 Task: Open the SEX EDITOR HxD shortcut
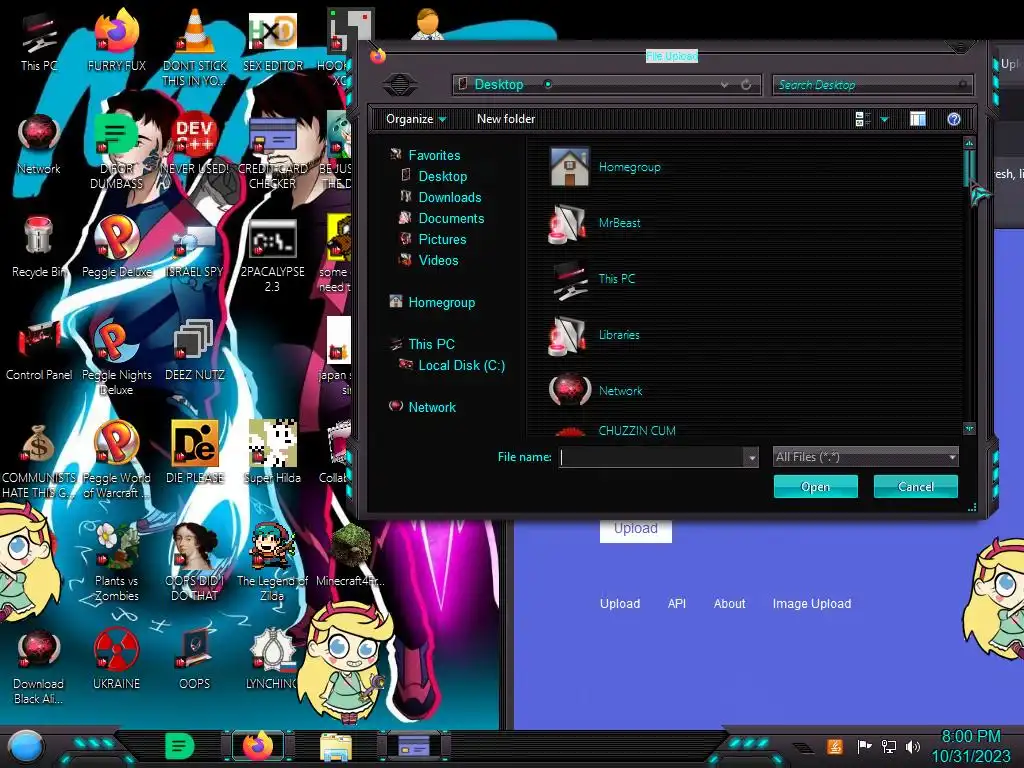272,41
